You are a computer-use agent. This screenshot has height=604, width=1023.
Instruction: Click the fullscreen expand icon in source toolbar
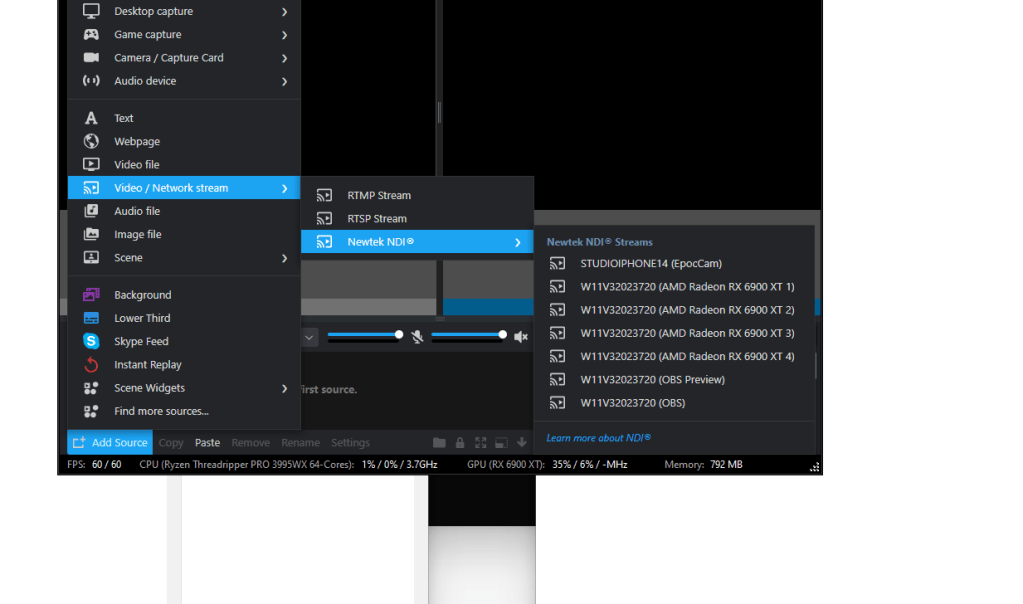tap(481, 443)
